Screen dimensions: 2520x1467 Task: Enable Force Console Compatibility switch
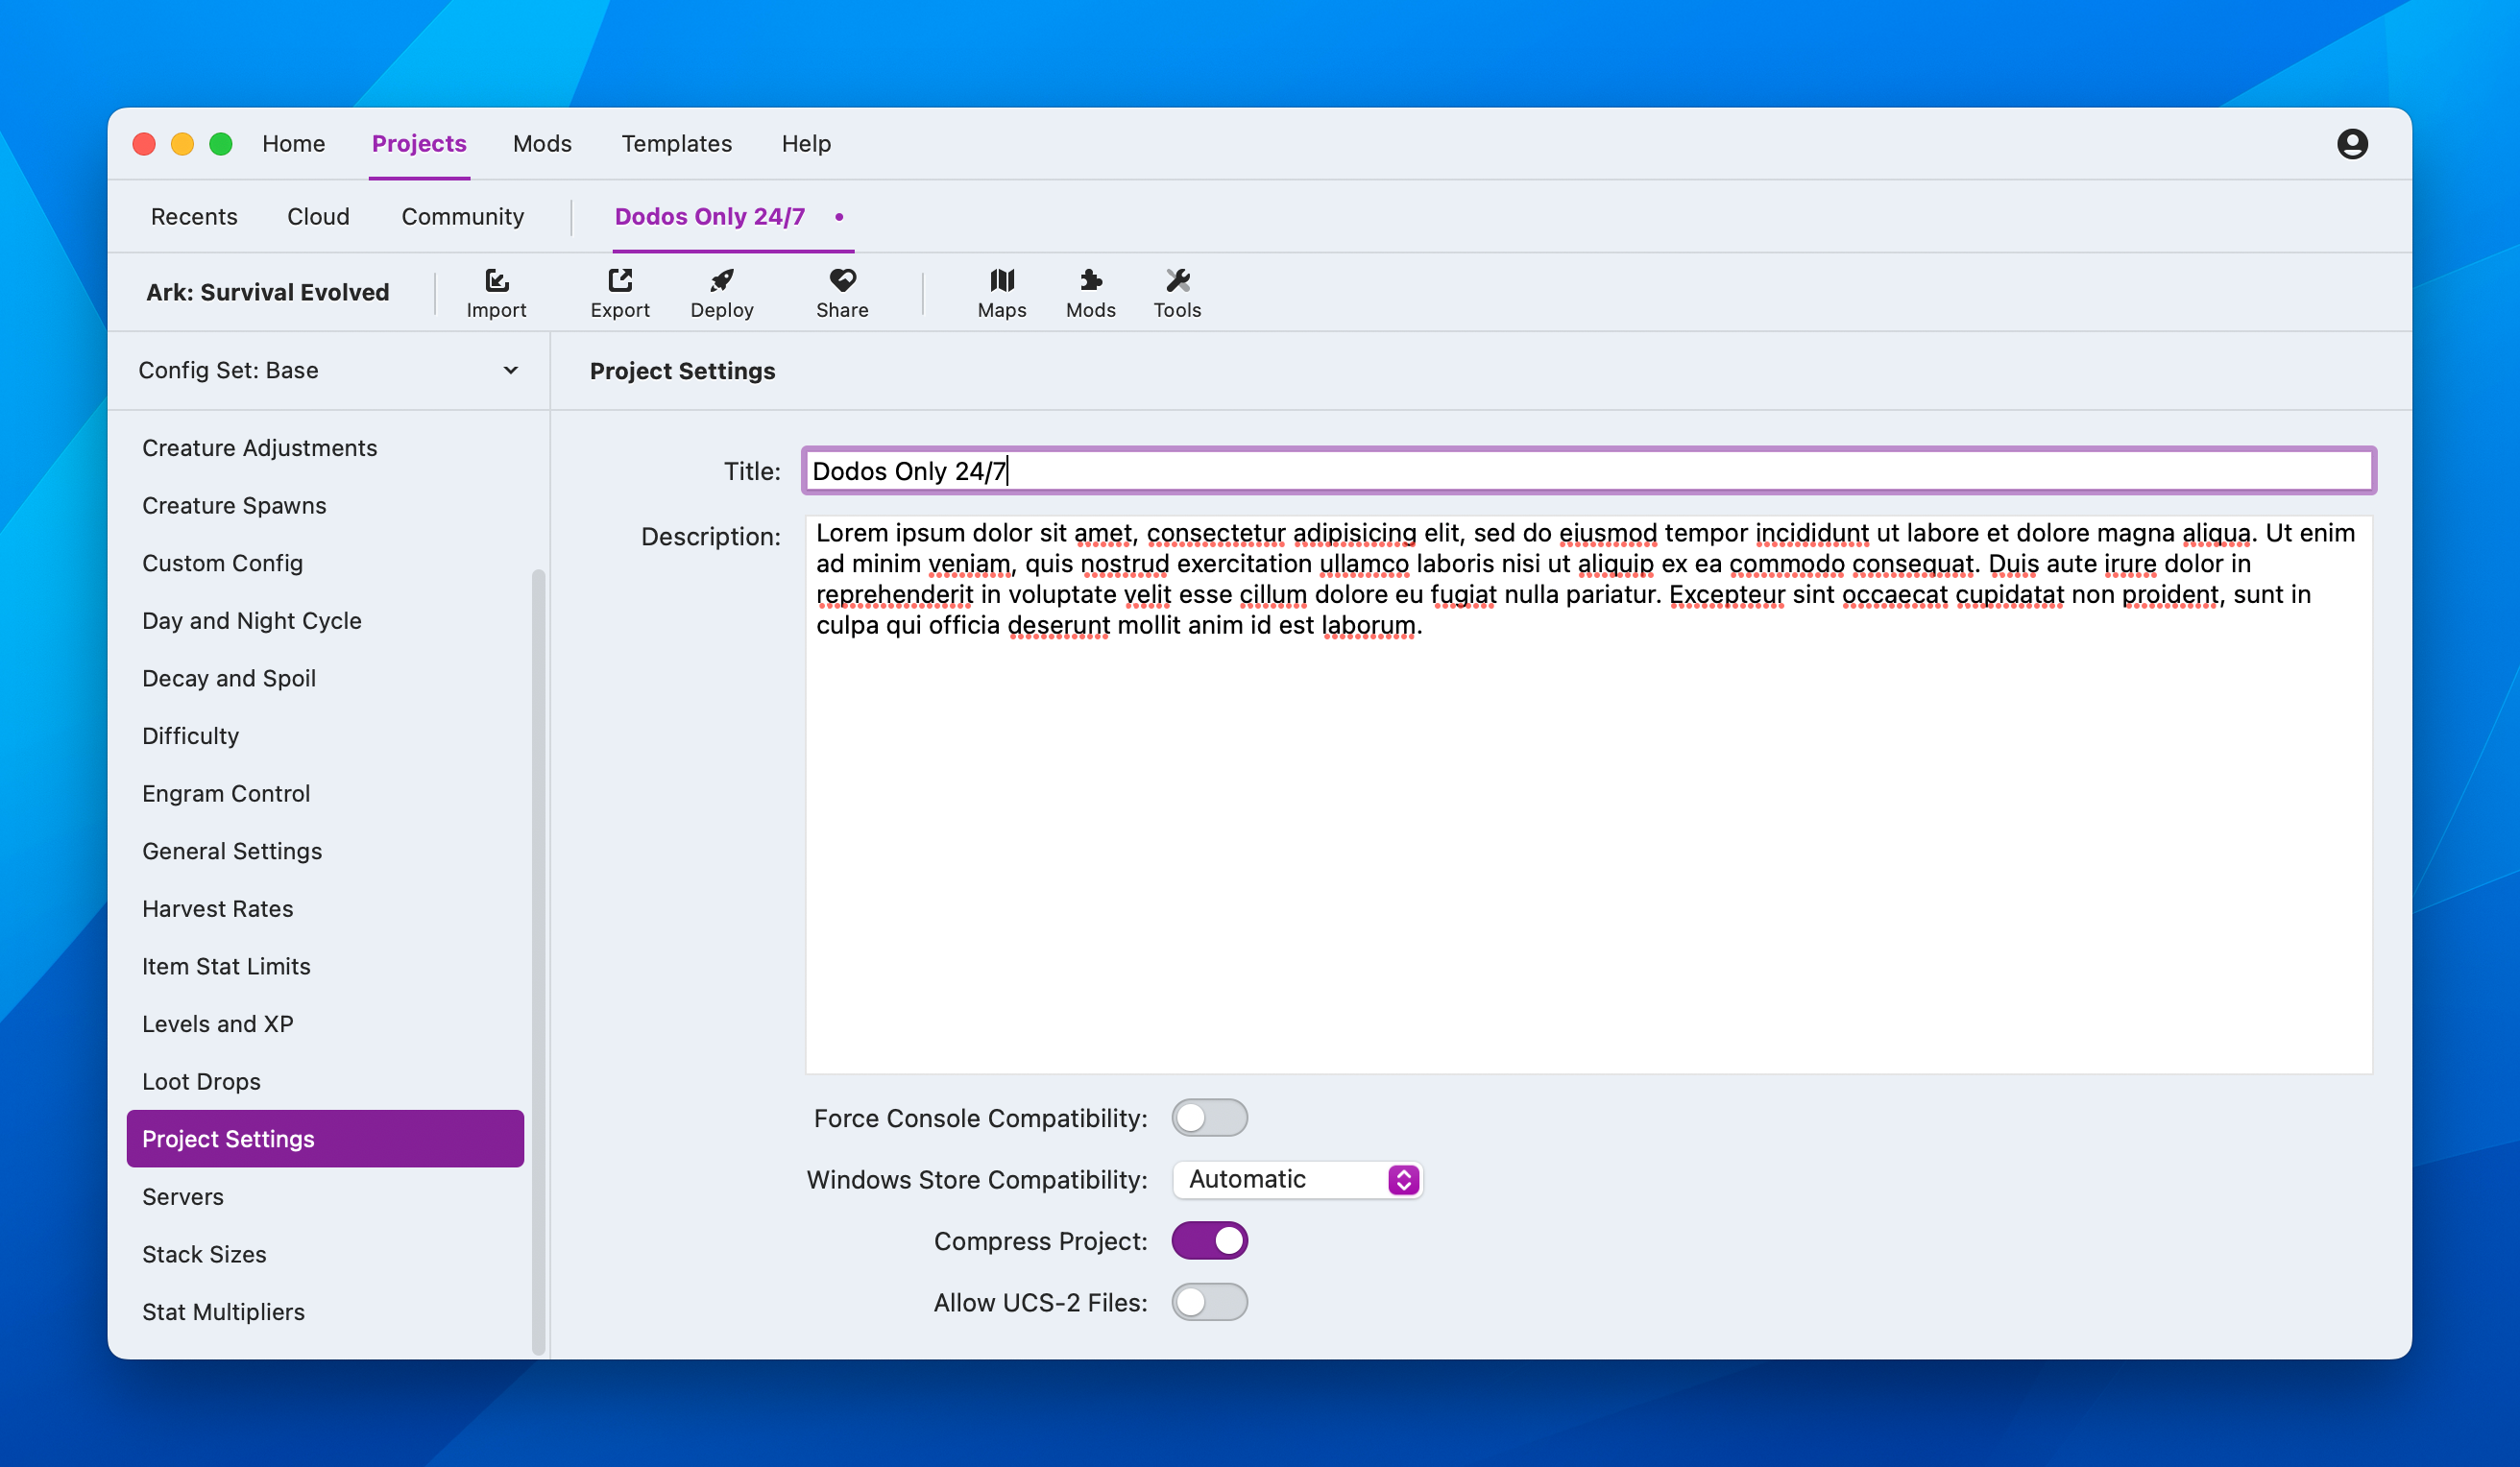coord(1208,1118)
